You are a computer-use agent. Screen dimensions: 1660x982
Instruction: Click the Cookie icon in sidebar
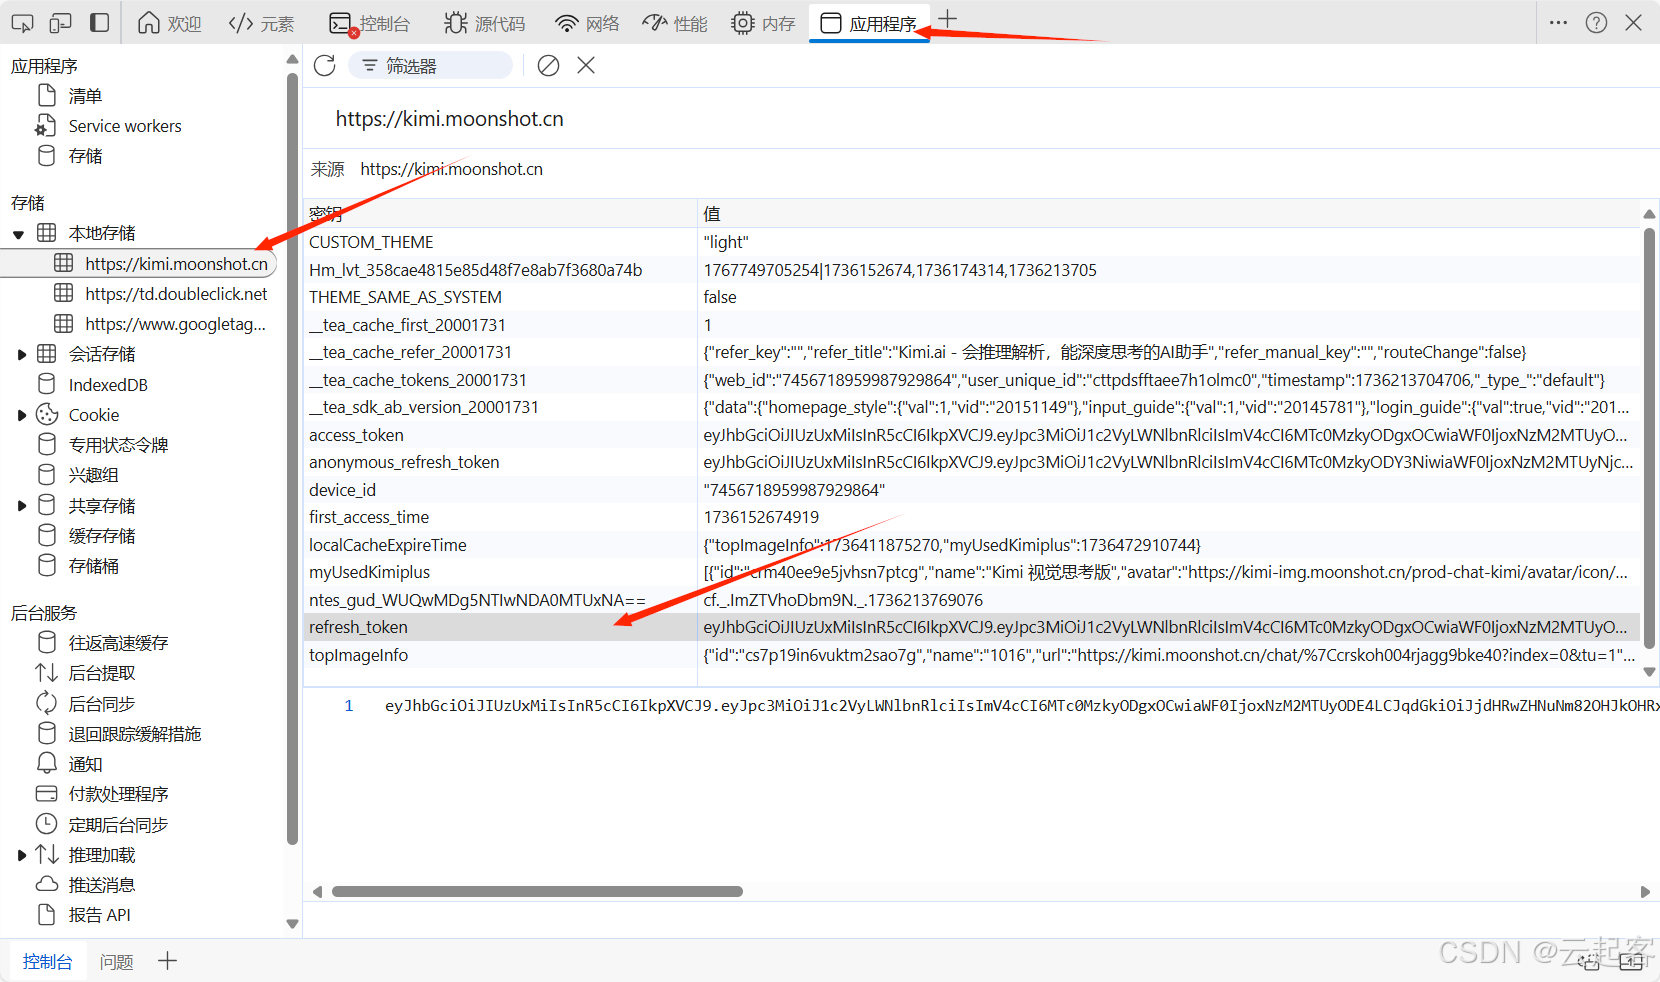click(x=47, y=414)
